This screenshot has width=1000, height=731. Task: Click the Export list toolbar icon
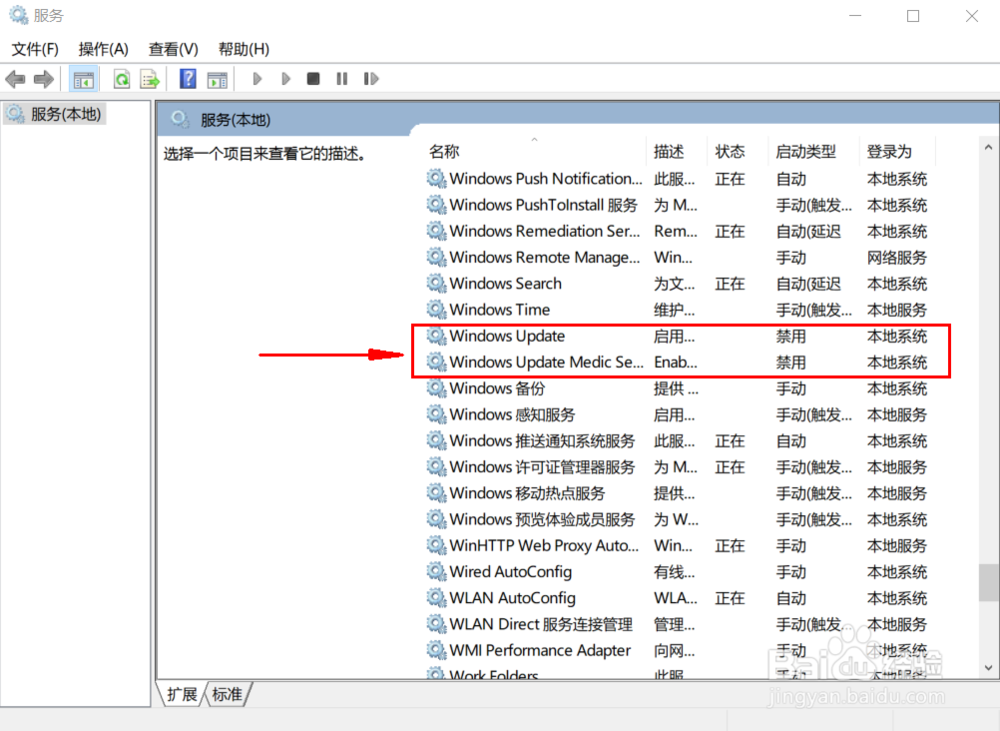[x=150, y=79]
